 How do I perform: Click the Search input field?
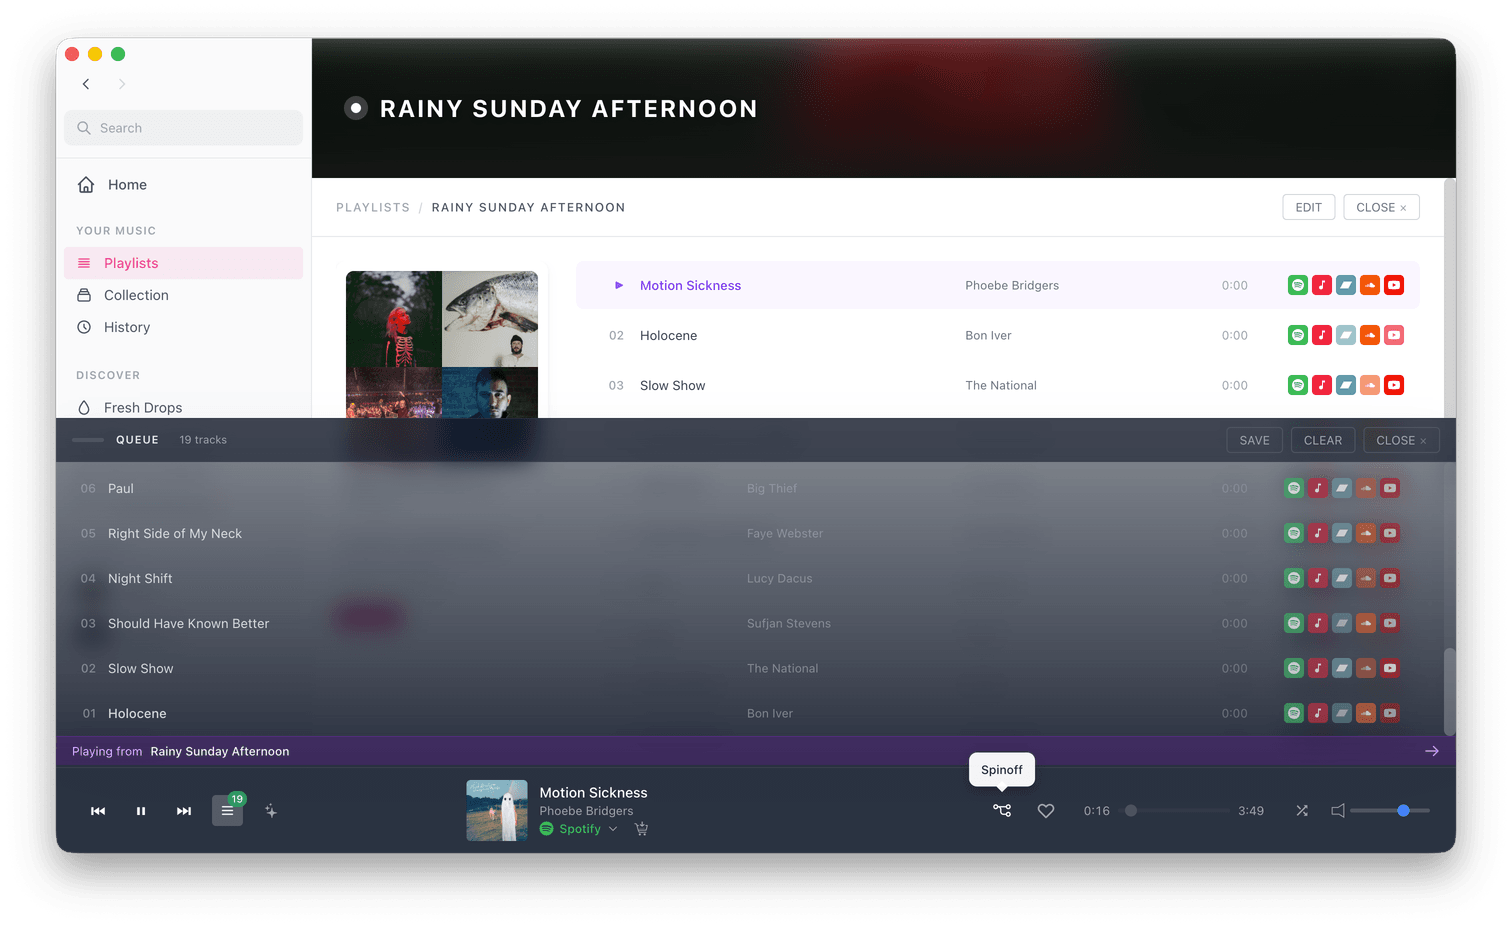[x=183, y=127]
